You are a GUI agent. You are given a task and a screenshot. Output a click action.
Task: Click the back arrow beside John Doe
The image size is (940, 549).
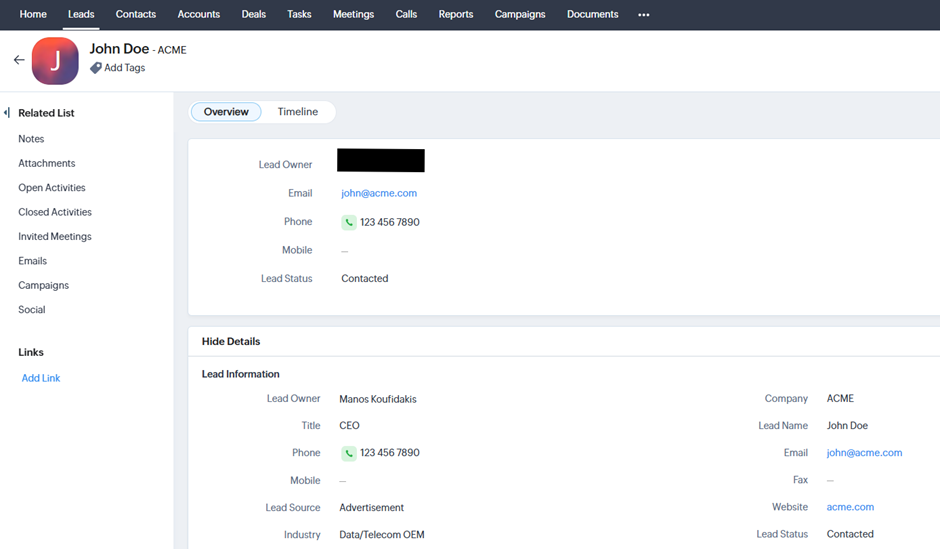tap(19, 60)
